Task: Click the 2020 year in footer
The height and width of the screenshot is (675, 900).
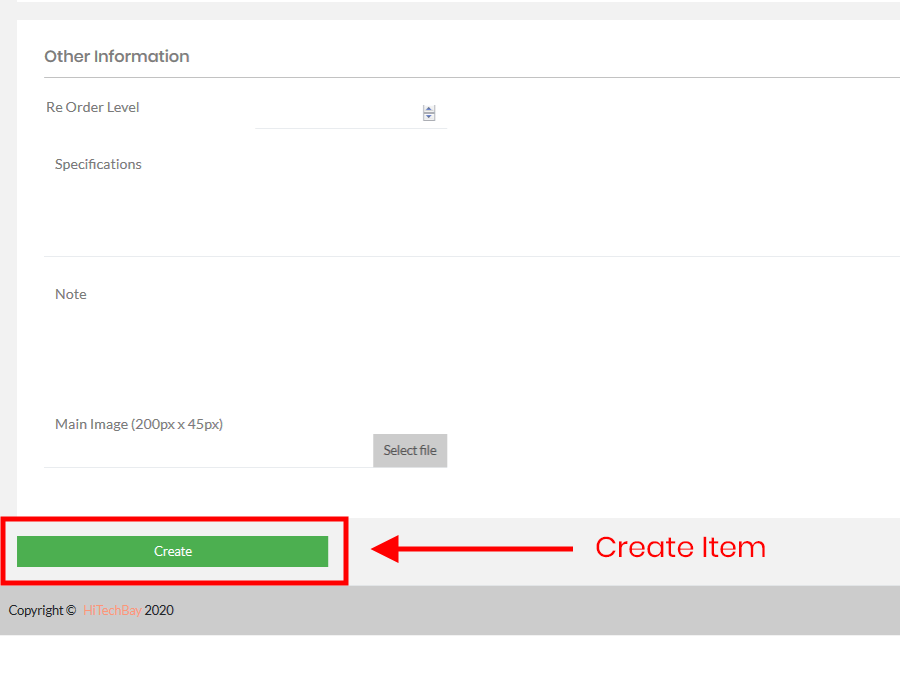Action: pos(159,610)
